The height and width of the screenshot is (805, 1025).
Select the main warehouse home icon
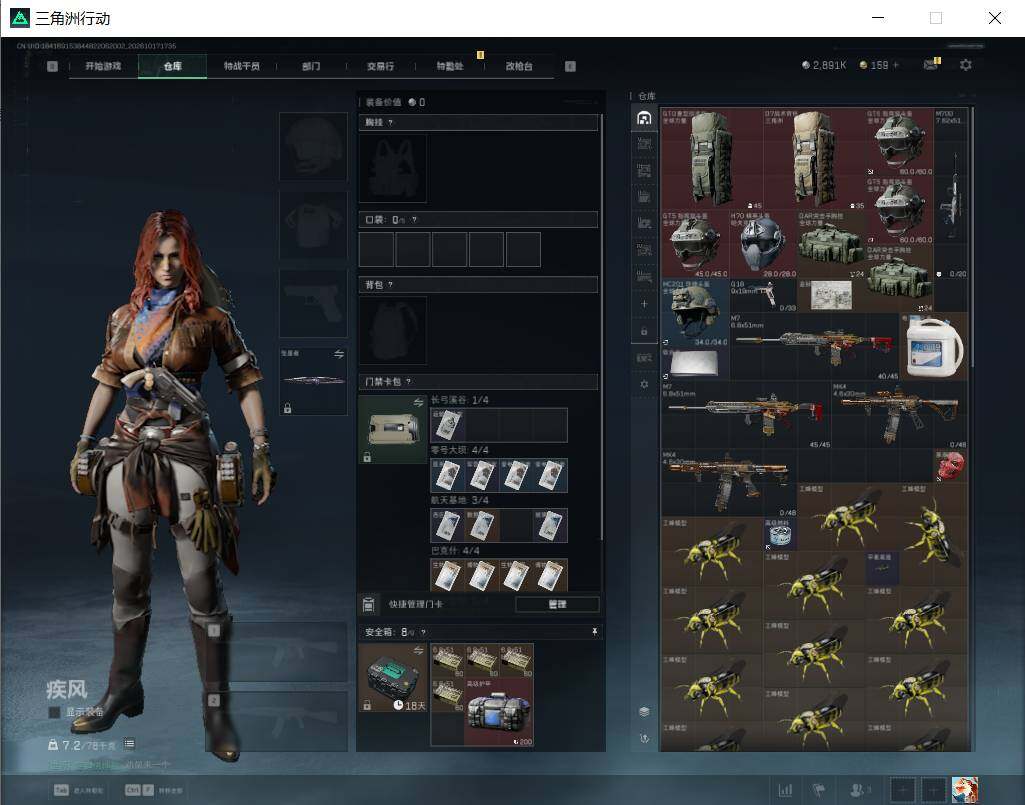[644, 118]
